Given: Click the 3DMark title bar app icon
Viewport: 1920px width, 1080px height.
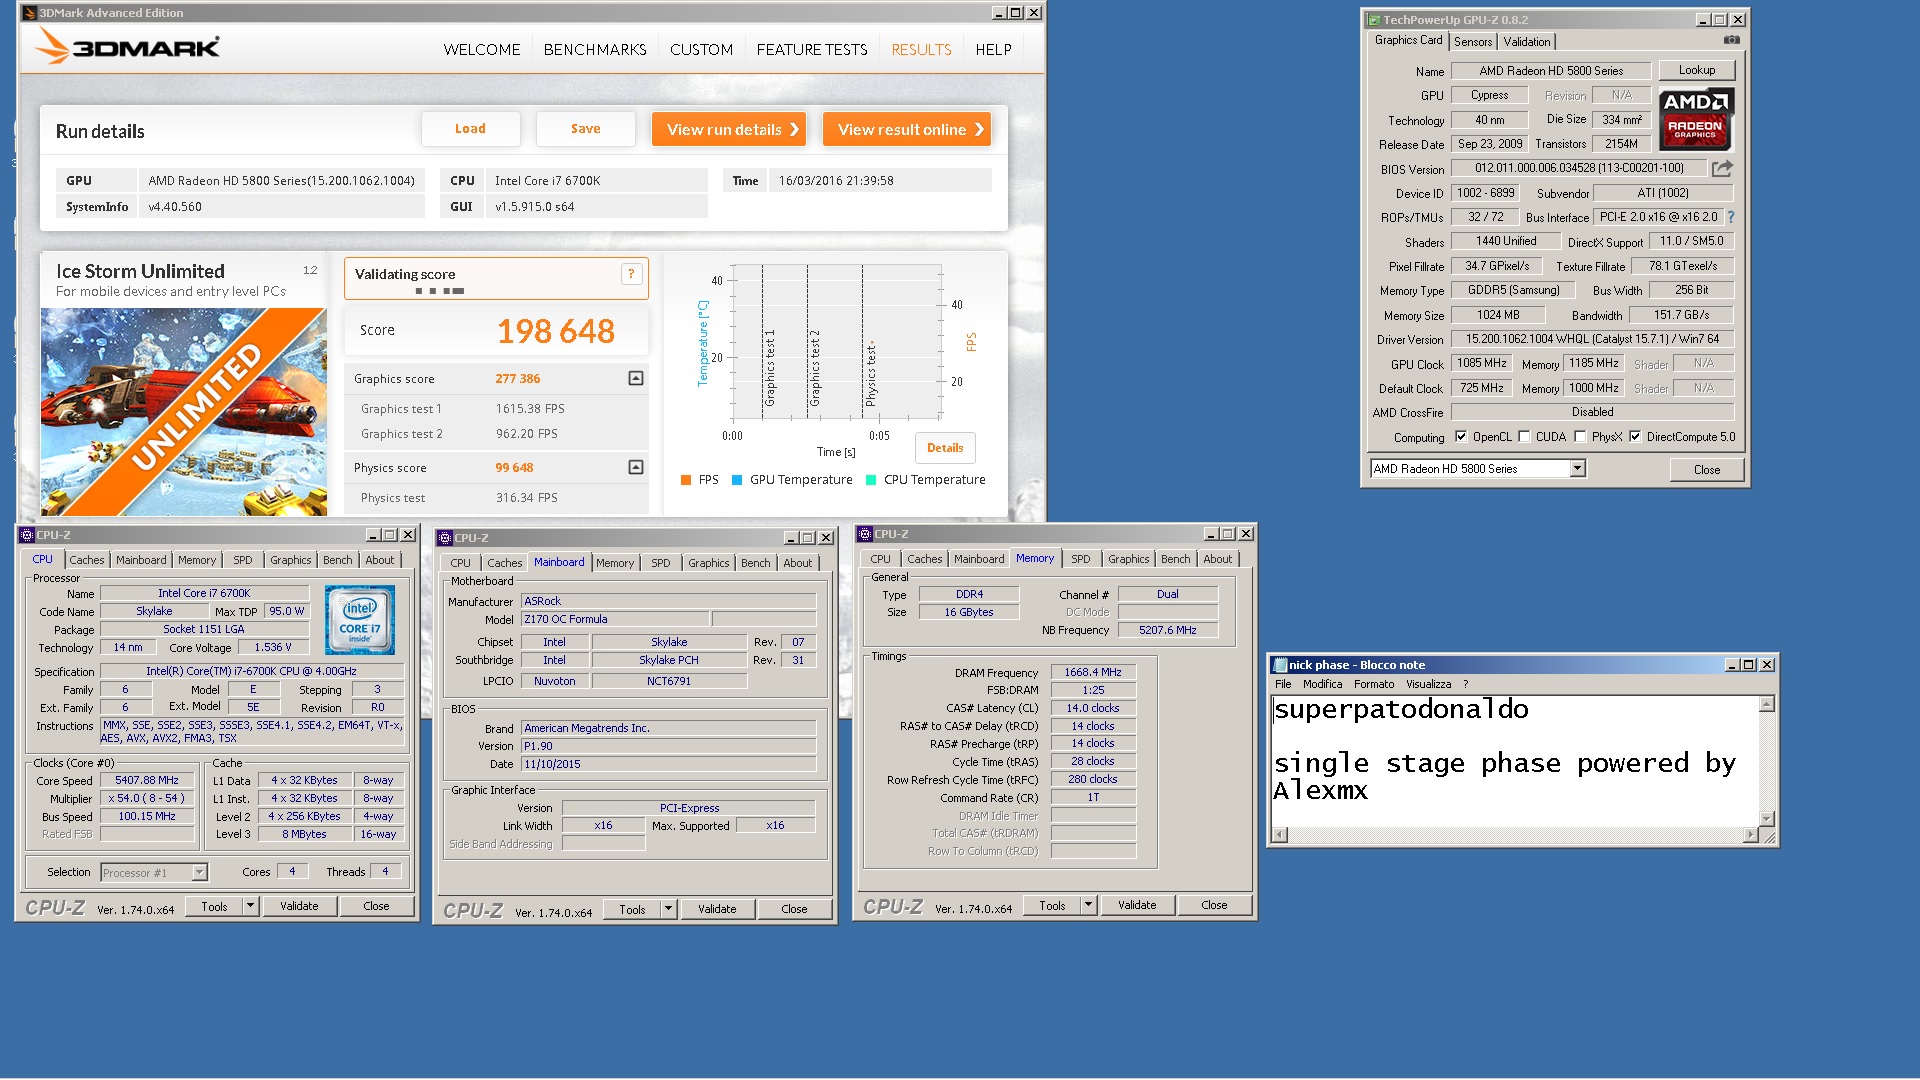Looking at the screenshot, I should (29, 13).
